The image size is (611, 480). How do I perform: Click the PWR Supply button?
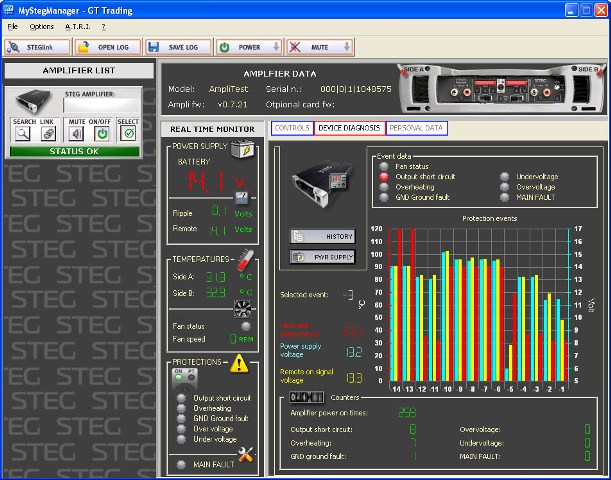[323, 257]
